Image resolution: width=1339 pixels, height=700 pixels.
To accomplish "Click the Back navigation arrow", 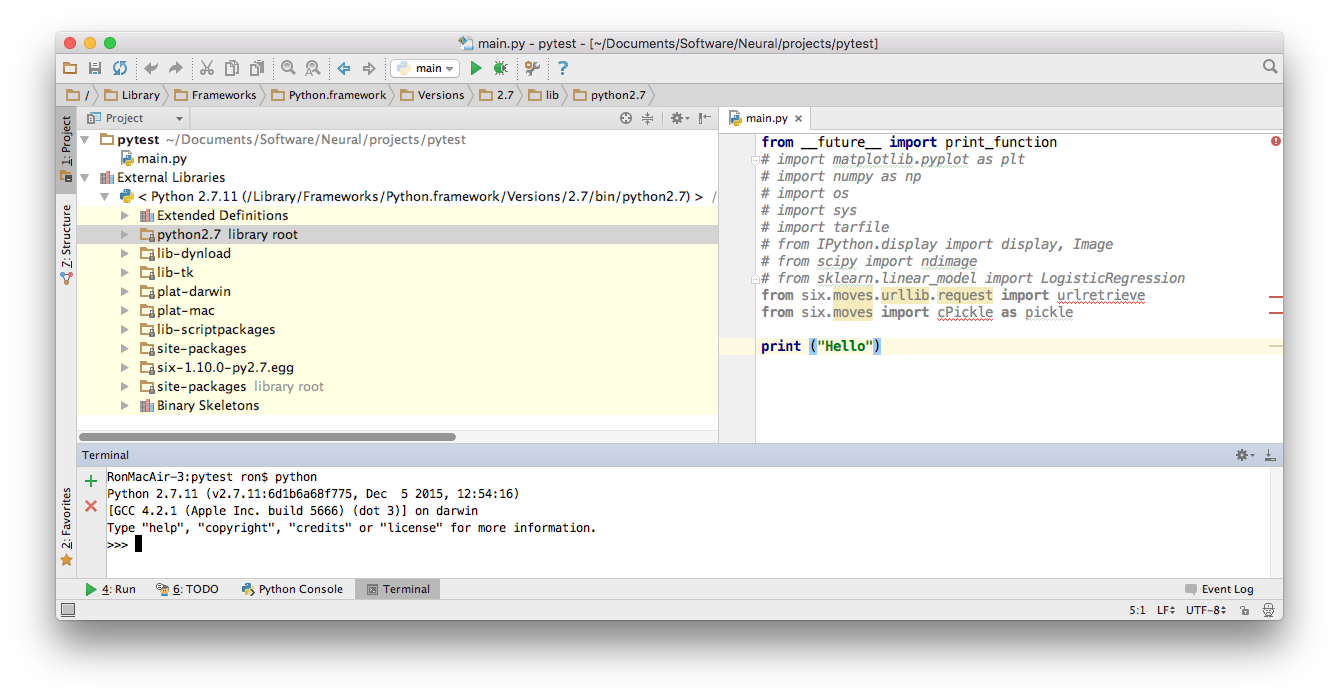I will tap(344, 68).
